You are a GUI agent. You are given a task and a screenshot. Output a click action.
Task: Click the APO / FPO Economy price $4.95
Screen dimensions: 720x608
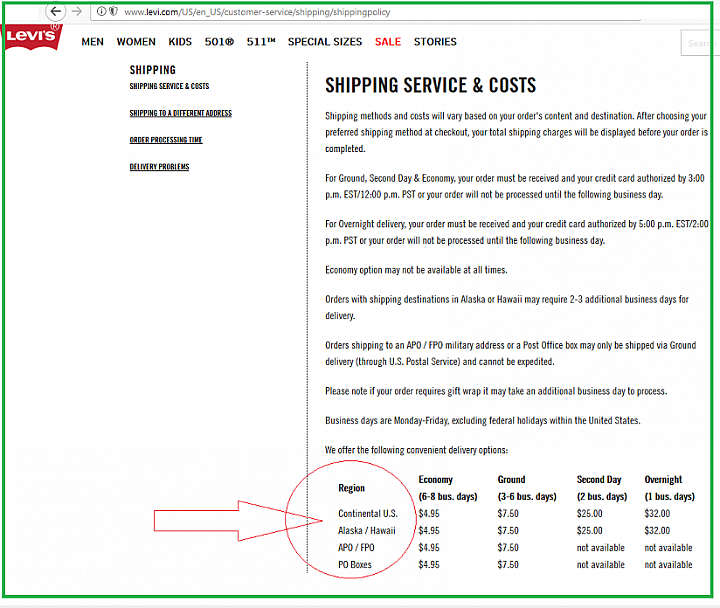click(429, 548)
